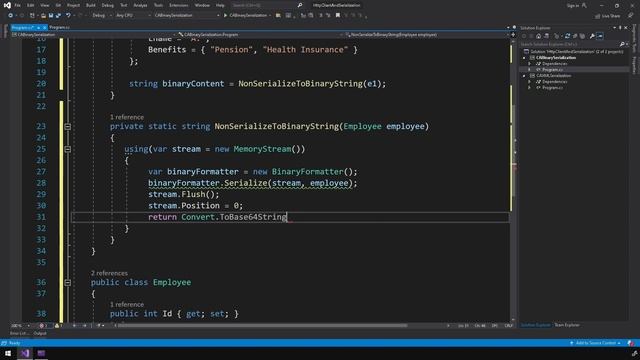Screen dimensions: 640x360
Task: Expand Program.cs under CAXMLSerialization
Action: point(529,88)
